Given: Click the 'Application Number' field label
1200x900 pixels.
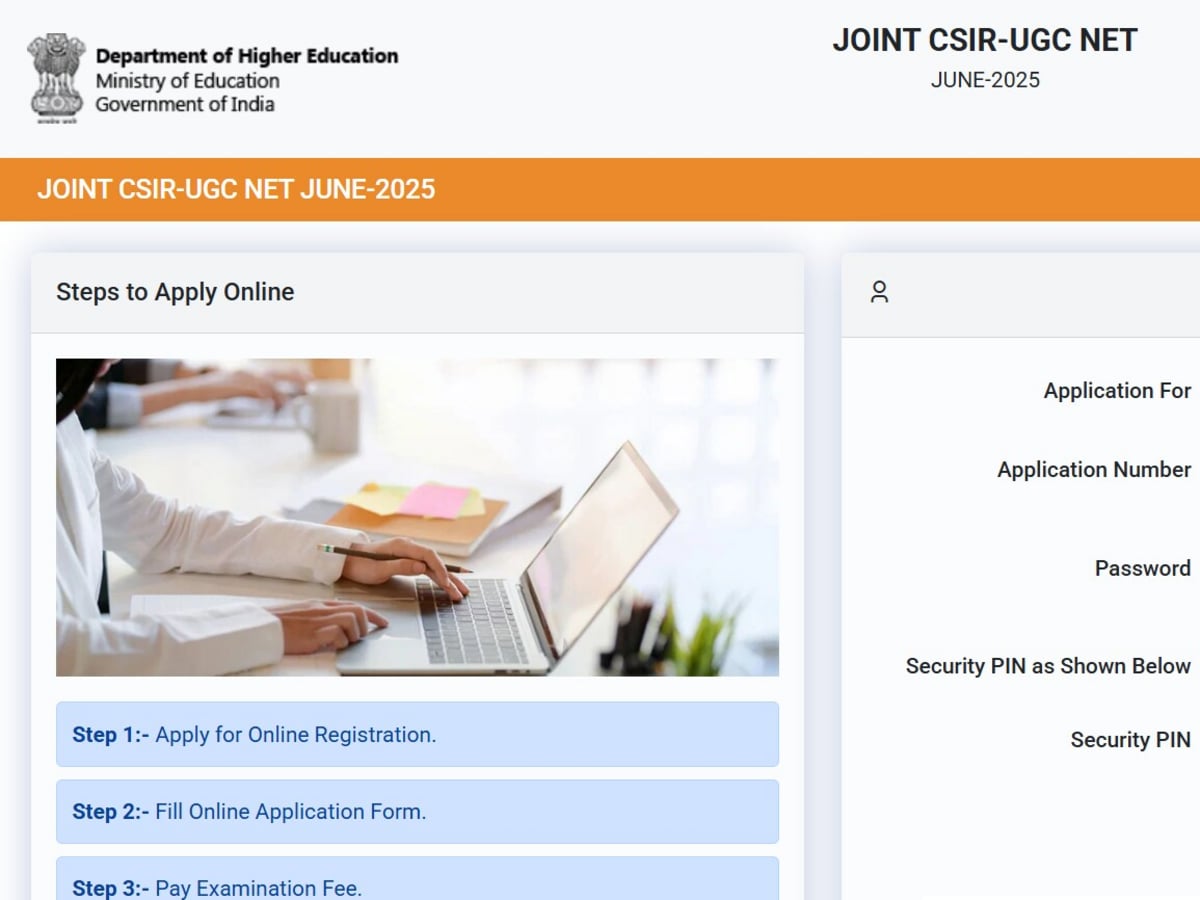Looking at the screenshot, I should (1094, 470).
